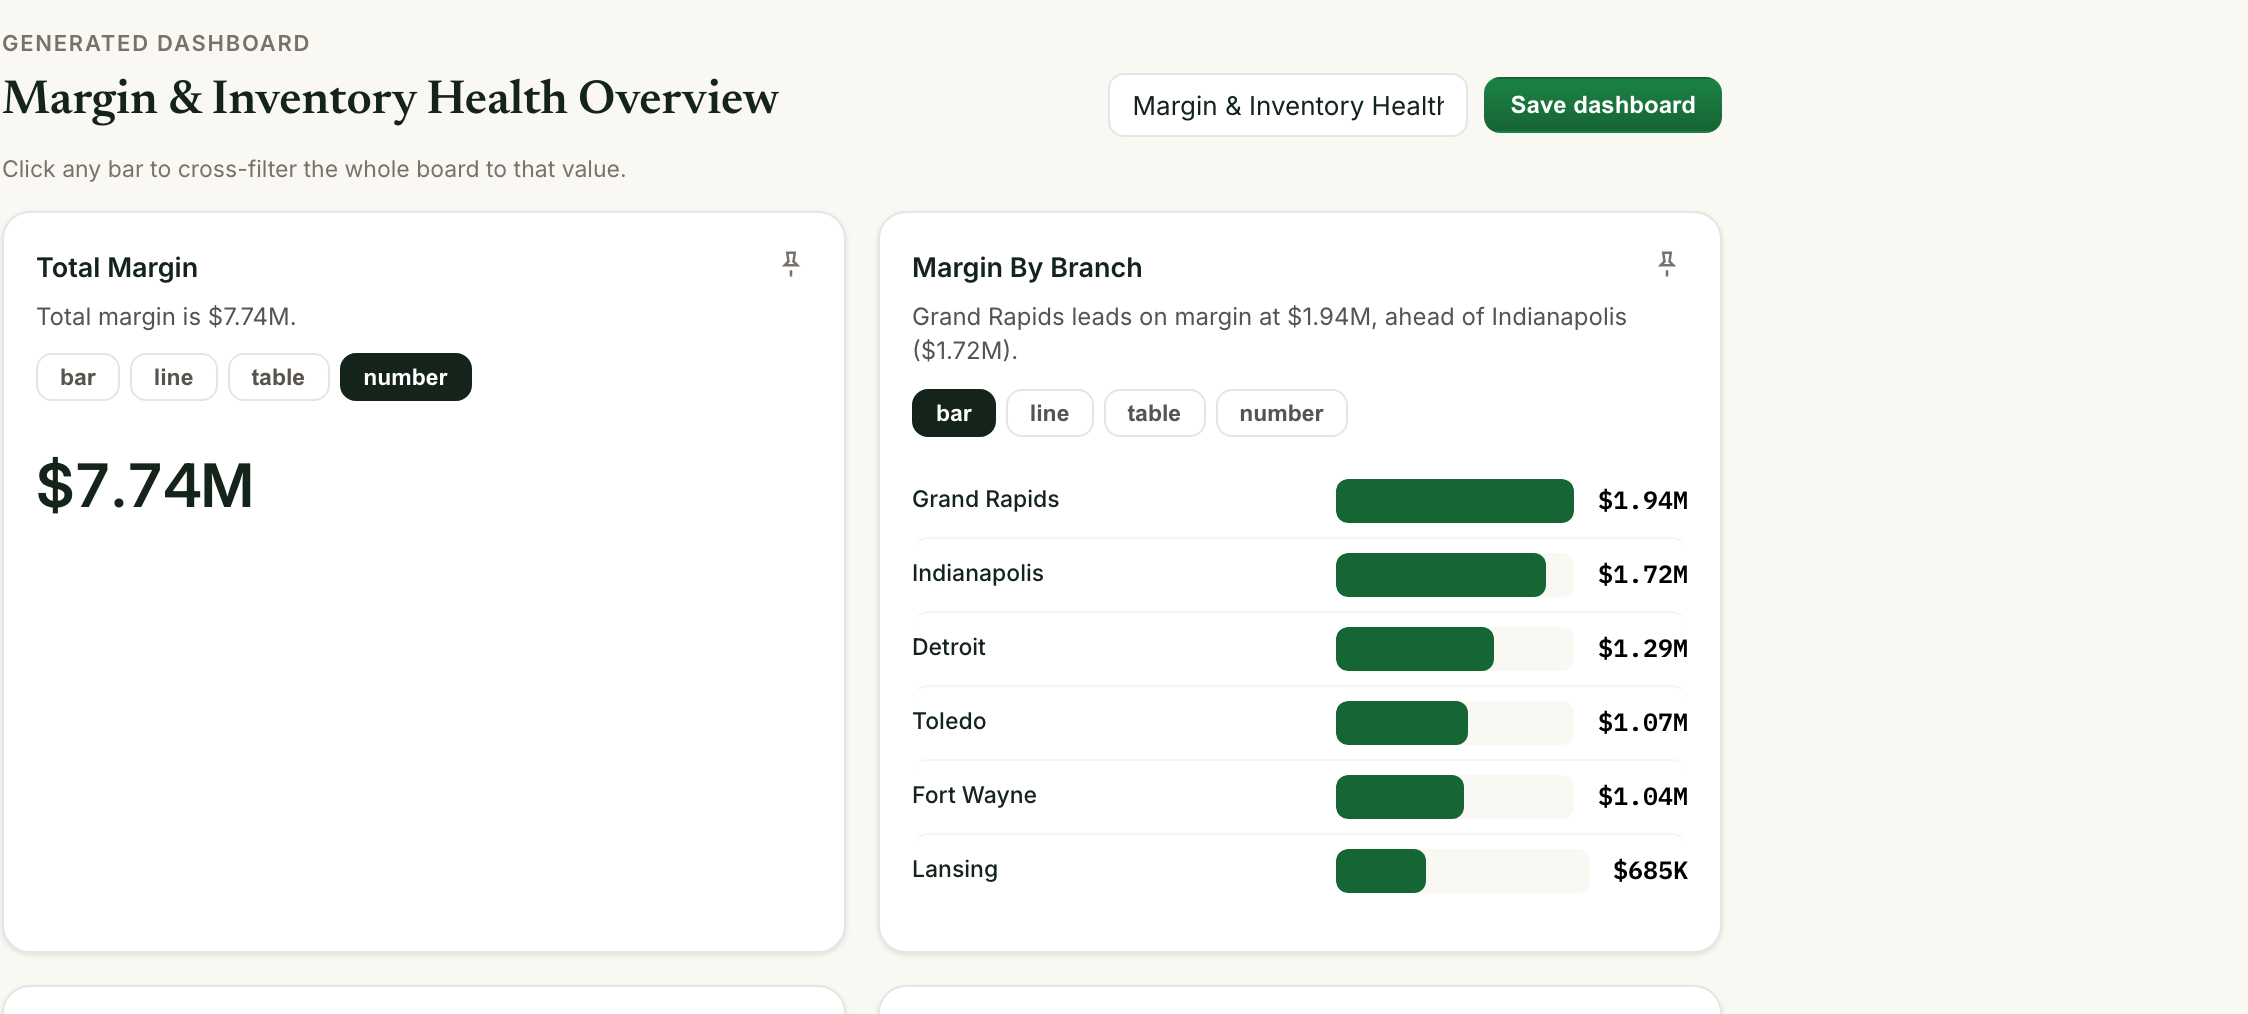Switch Total Margin view to bar
The height and width of the screenshot is (1014, 2248).
tap(78, 377)
